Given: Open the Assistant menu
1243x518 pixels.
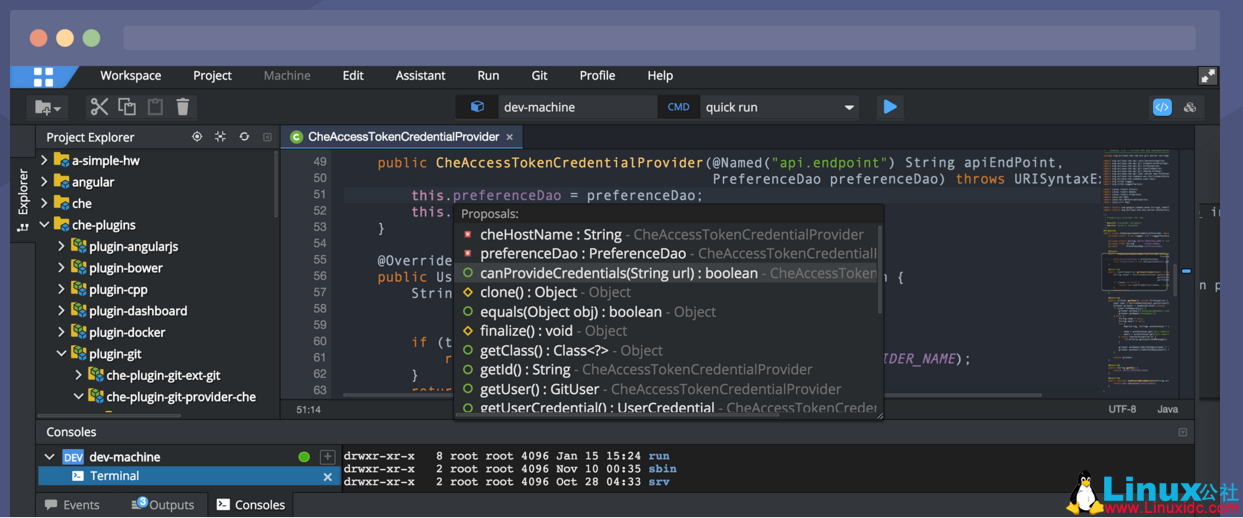Looking at the screenshot, I should [x=420, y=76].
